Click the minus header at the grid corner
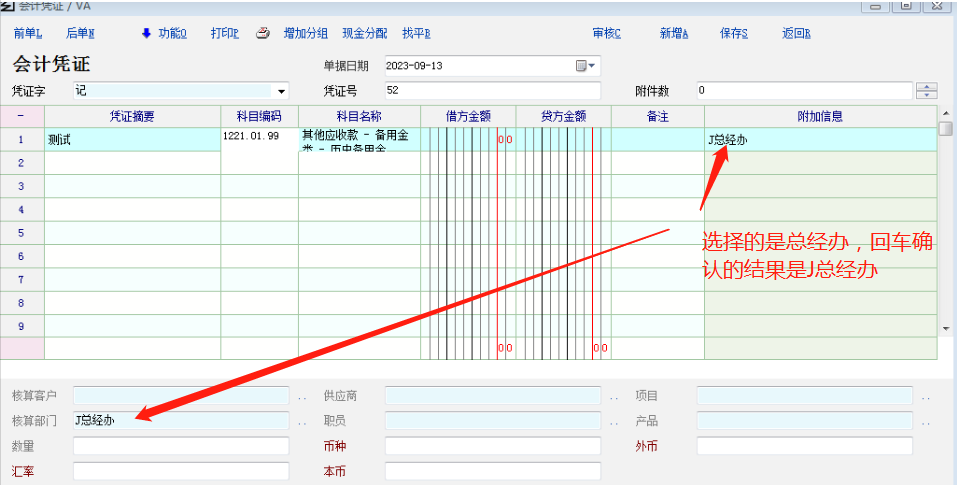The image size is (957, 485). point(21,117)
